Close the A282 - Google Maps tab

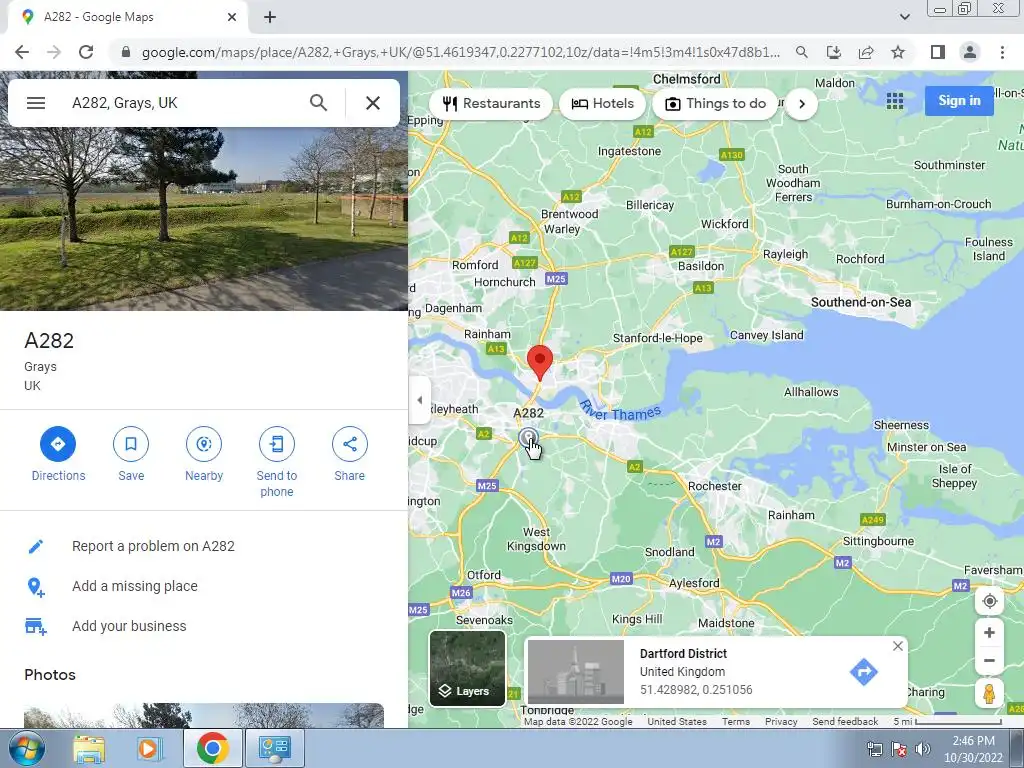coord(232,17)
